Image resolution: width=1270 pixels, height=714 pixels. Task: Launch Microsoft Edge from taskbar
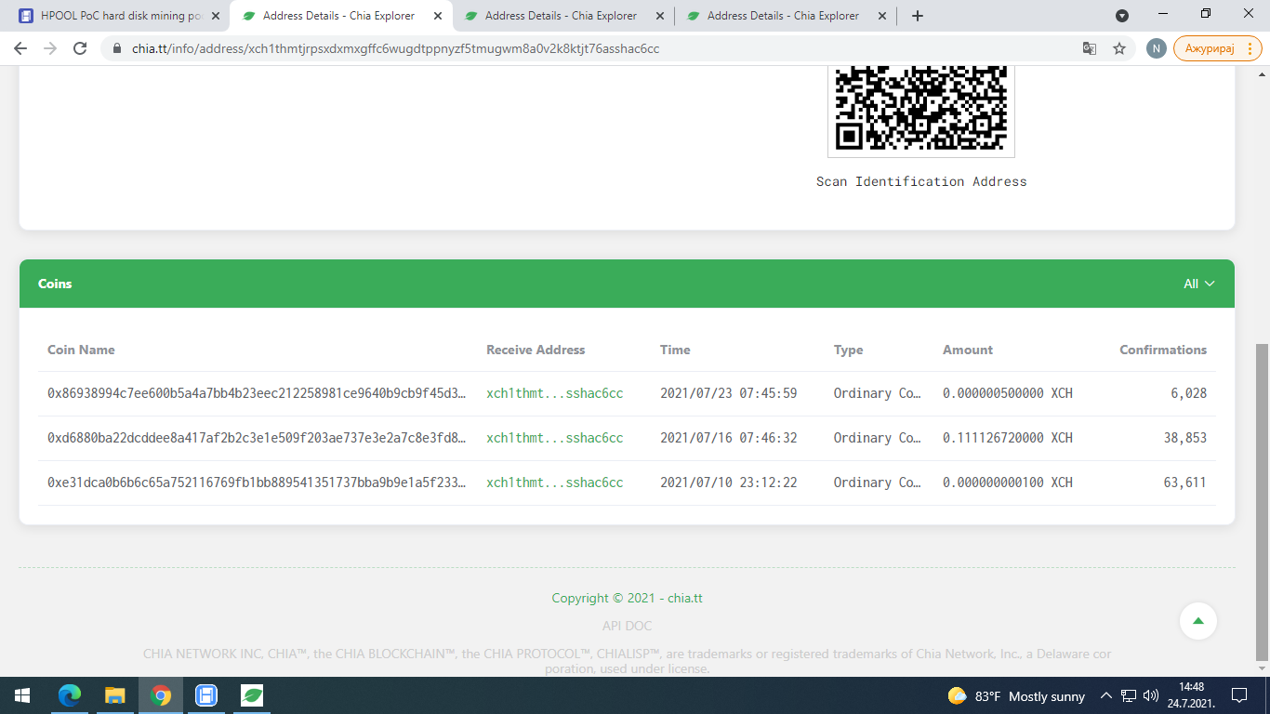coord(69,695)
